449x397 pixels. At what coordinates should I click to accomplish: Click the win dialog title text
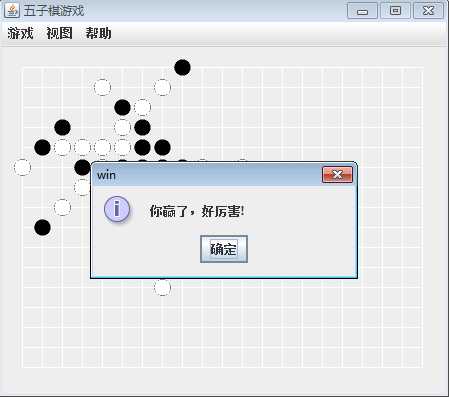pyautogui.click(x=106, y=175)
